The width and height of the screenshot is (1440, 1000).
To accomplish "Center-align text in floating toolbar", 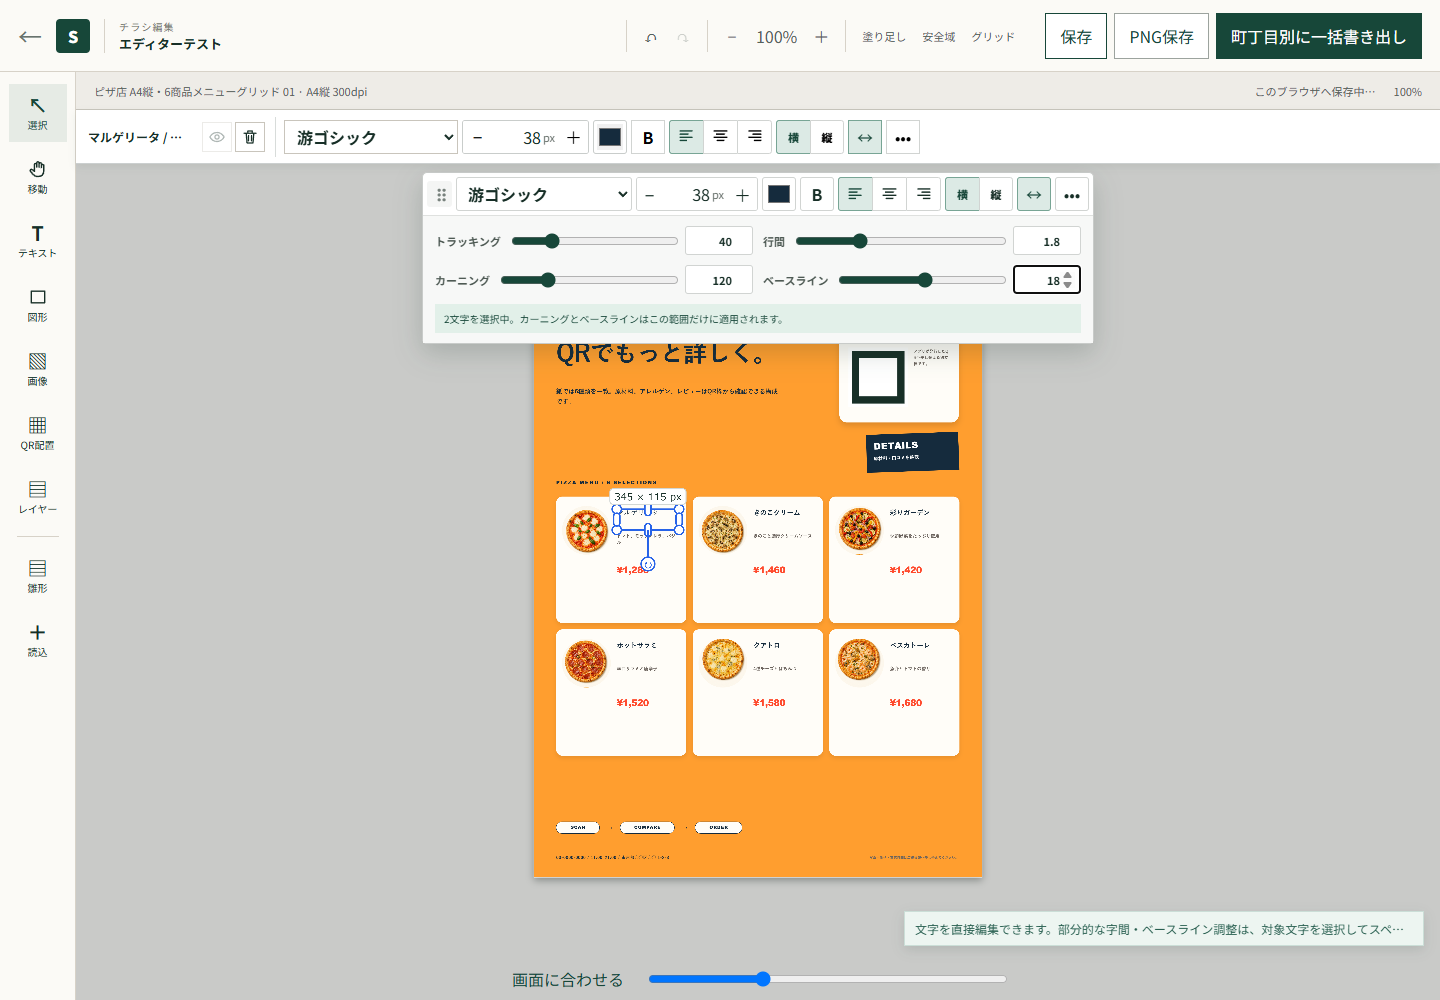I will tap(889, 195).
